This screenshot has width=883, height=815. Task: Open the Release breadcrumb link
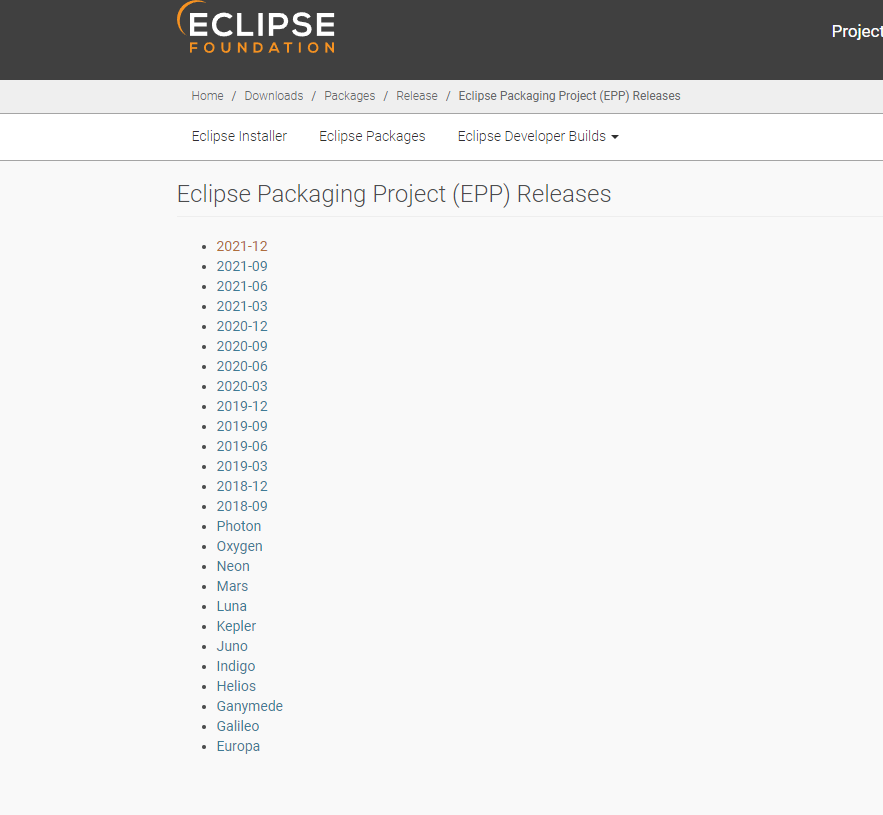point(417,95)
